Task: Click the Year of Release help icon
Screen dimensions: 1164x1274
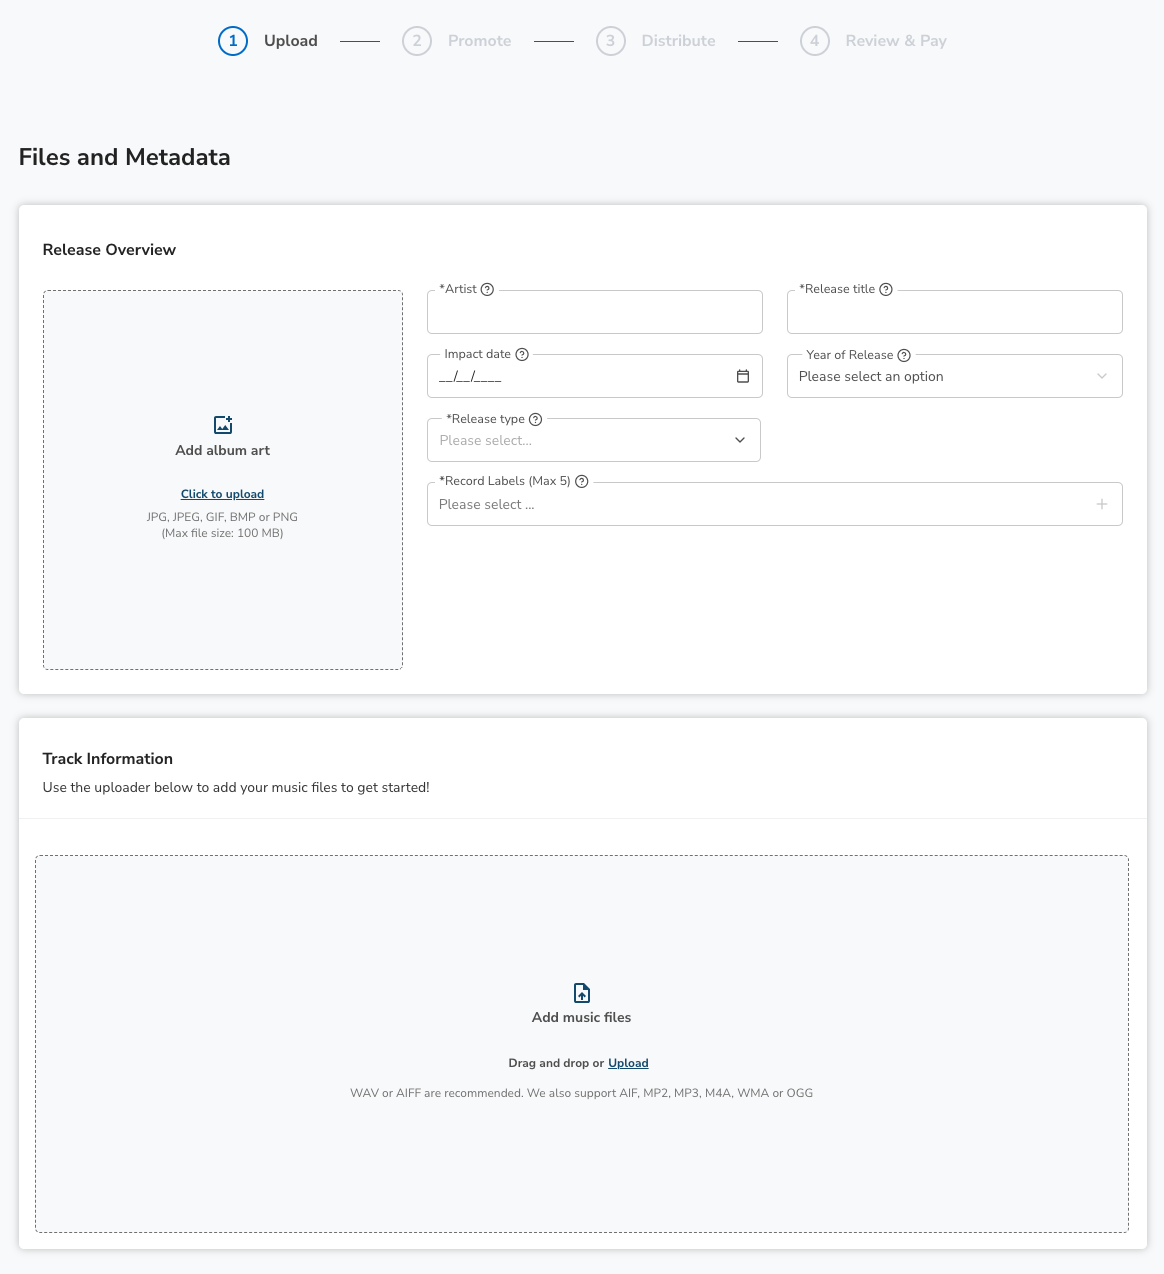Action: [x=904, y=355]
